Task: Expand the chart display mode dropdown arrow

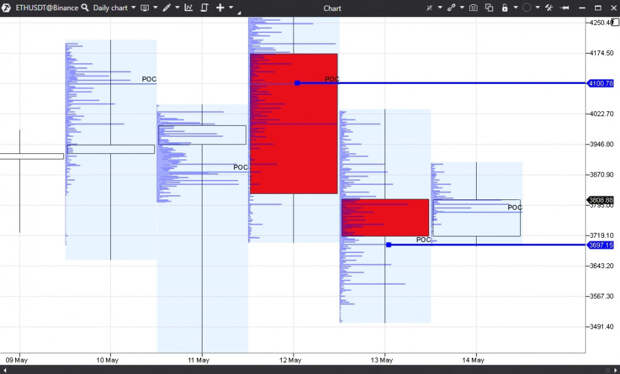Action: 155,8
